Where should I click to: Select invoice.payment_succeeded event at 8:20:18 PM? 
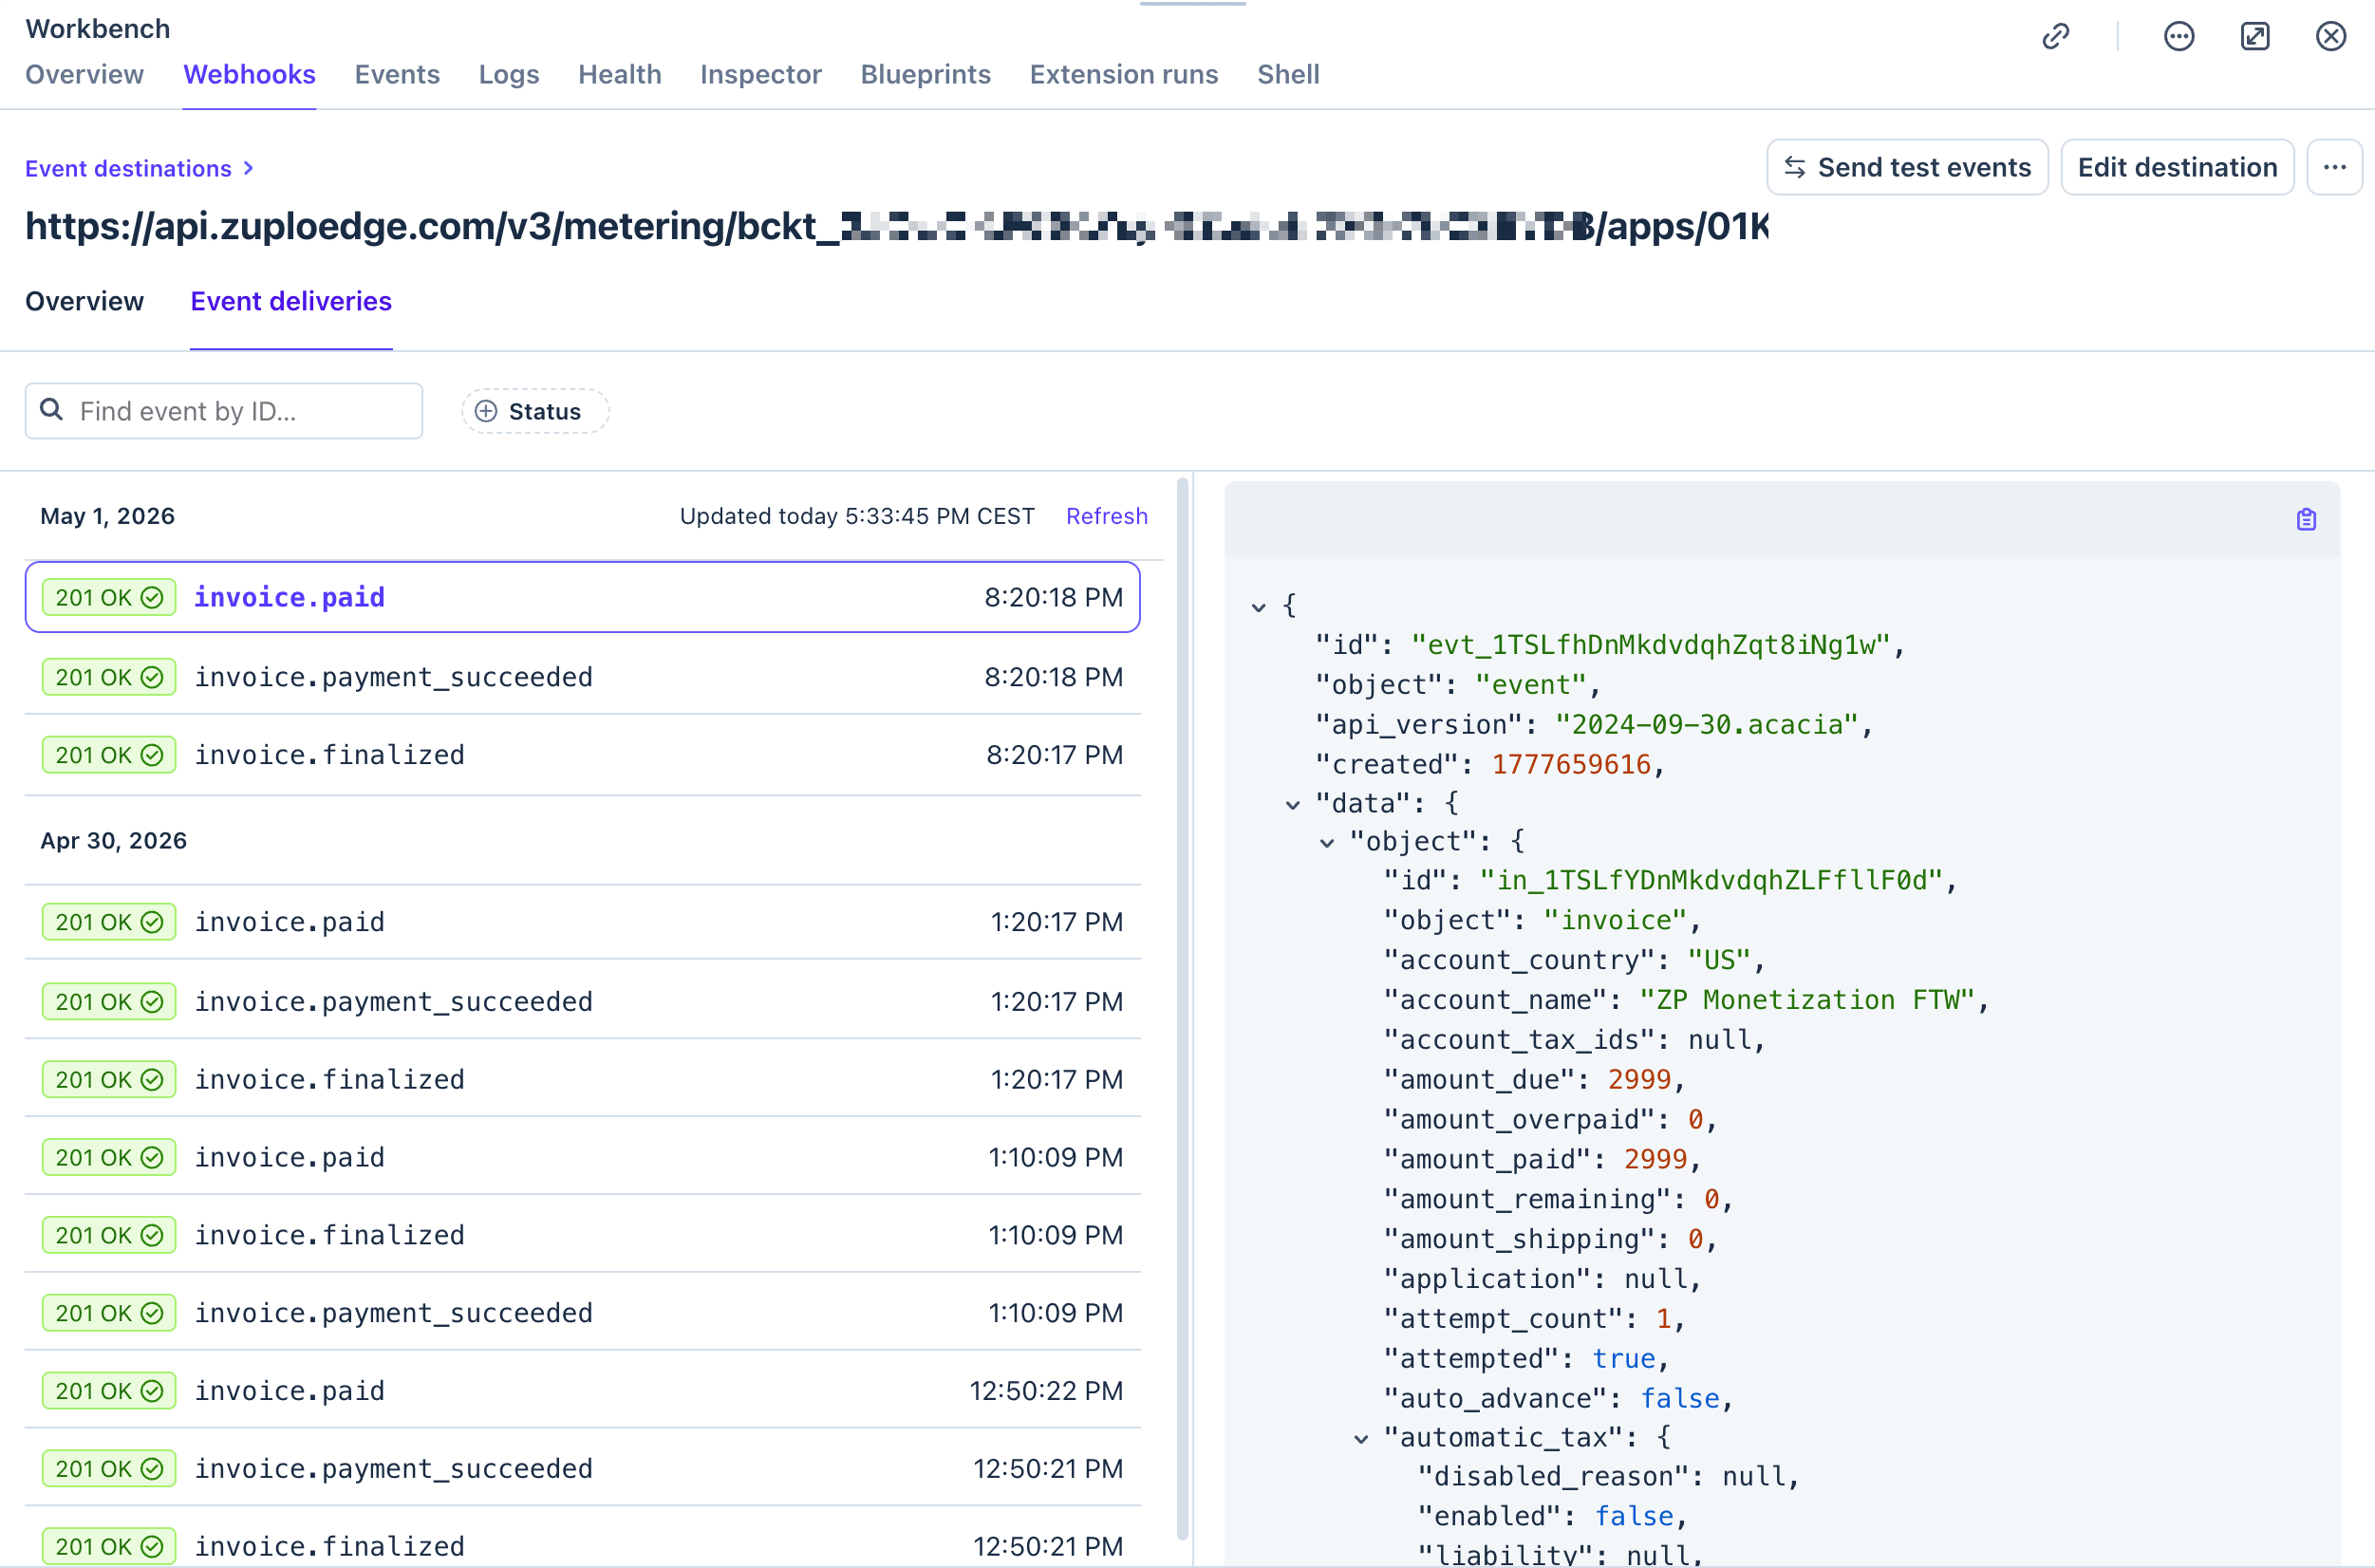coord(582,677)
